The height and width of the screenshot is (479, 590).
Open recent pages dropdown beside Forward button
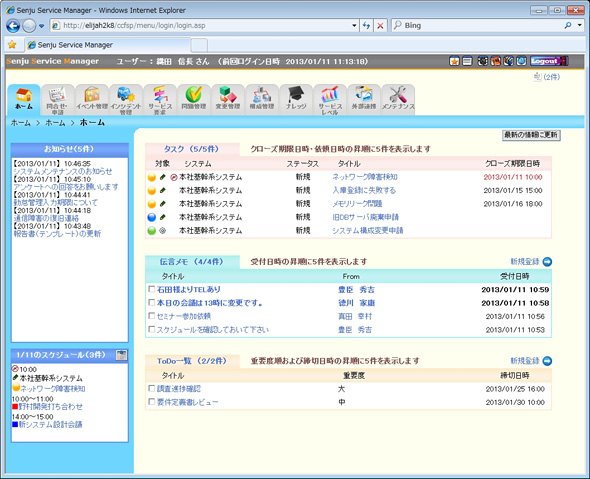(41, 26)
